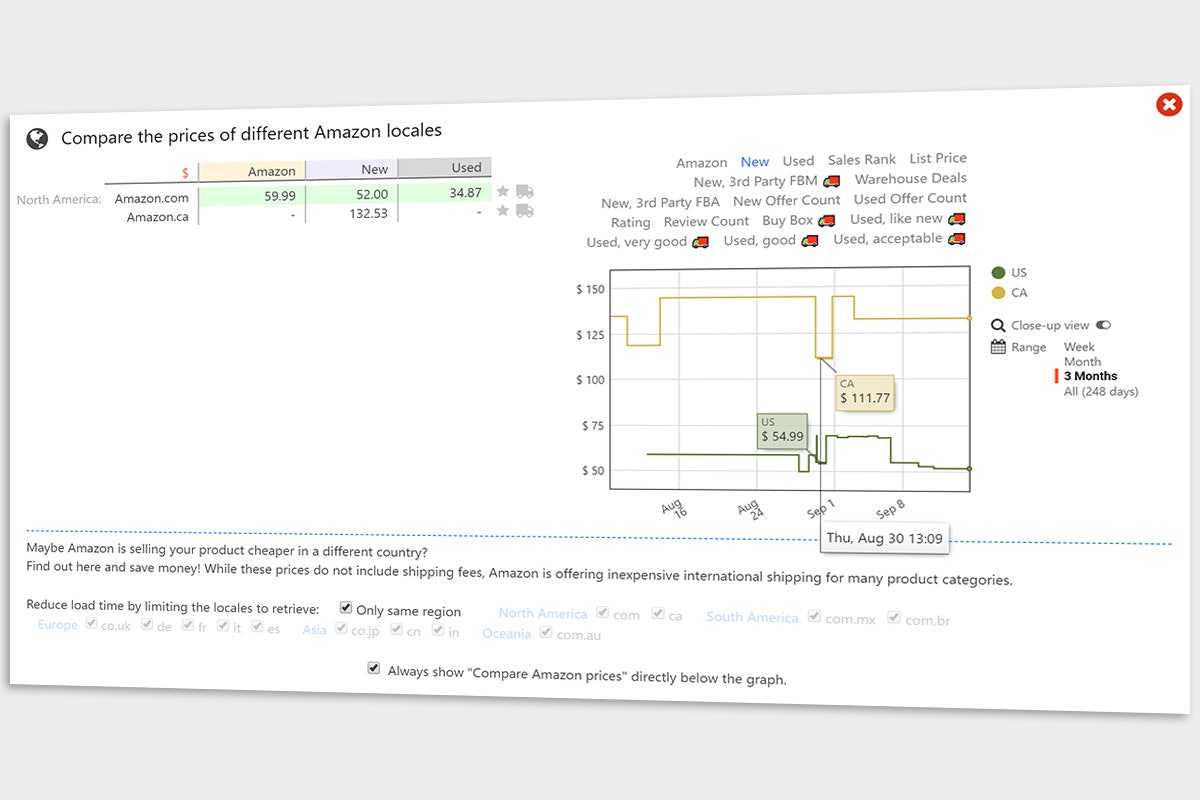Viewport: 1200px width, 800px height.
Task: Toggle the Only same region checkbox
Action: (x=346, y=608)
